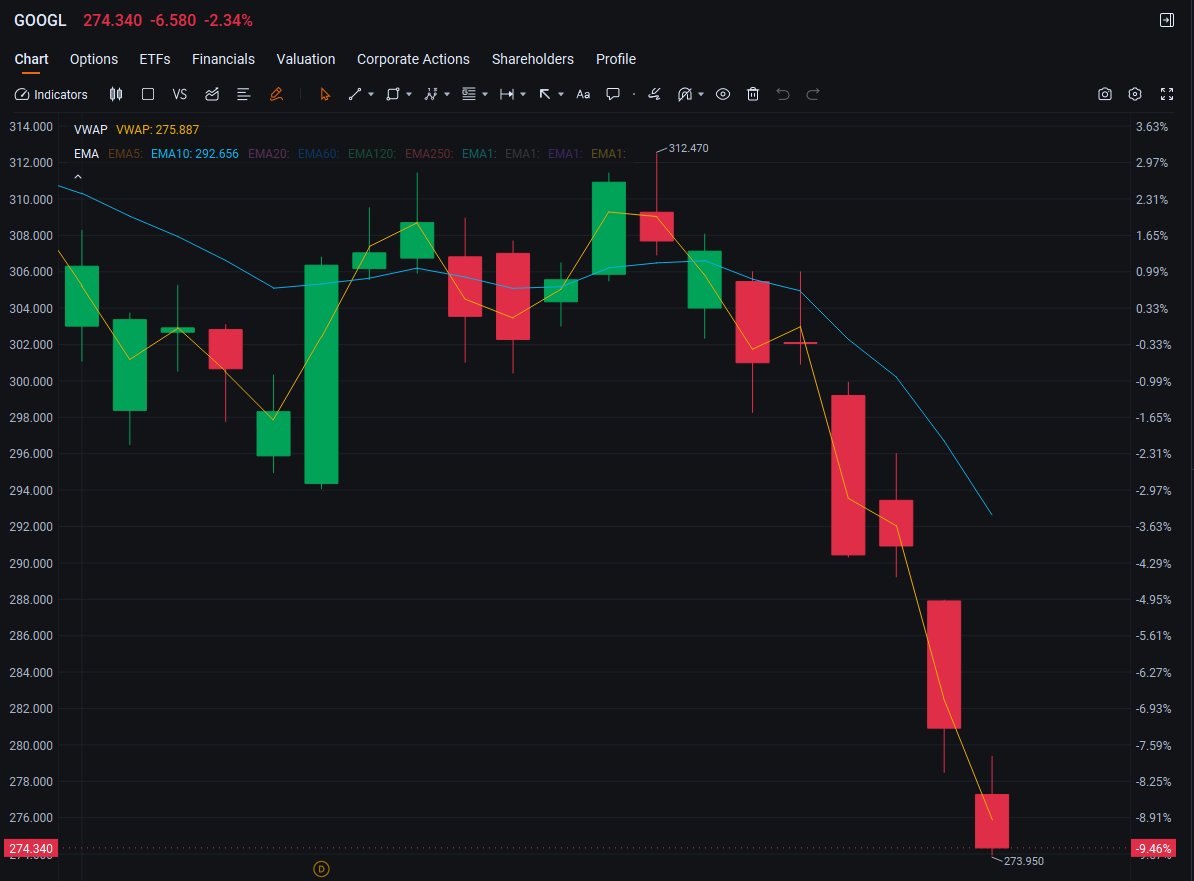The height and width of the screenshot is (881, 1194).
Task: Open the Valuation tab
Action: click(x=305, y=59)
